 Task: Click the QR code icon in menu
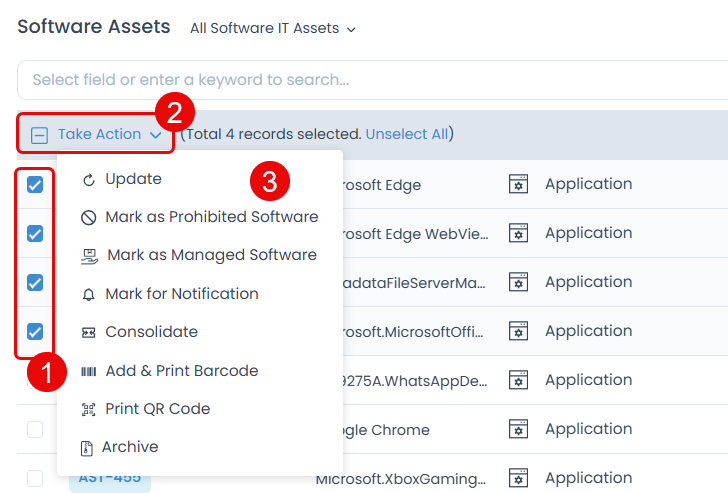pos(88,409)
